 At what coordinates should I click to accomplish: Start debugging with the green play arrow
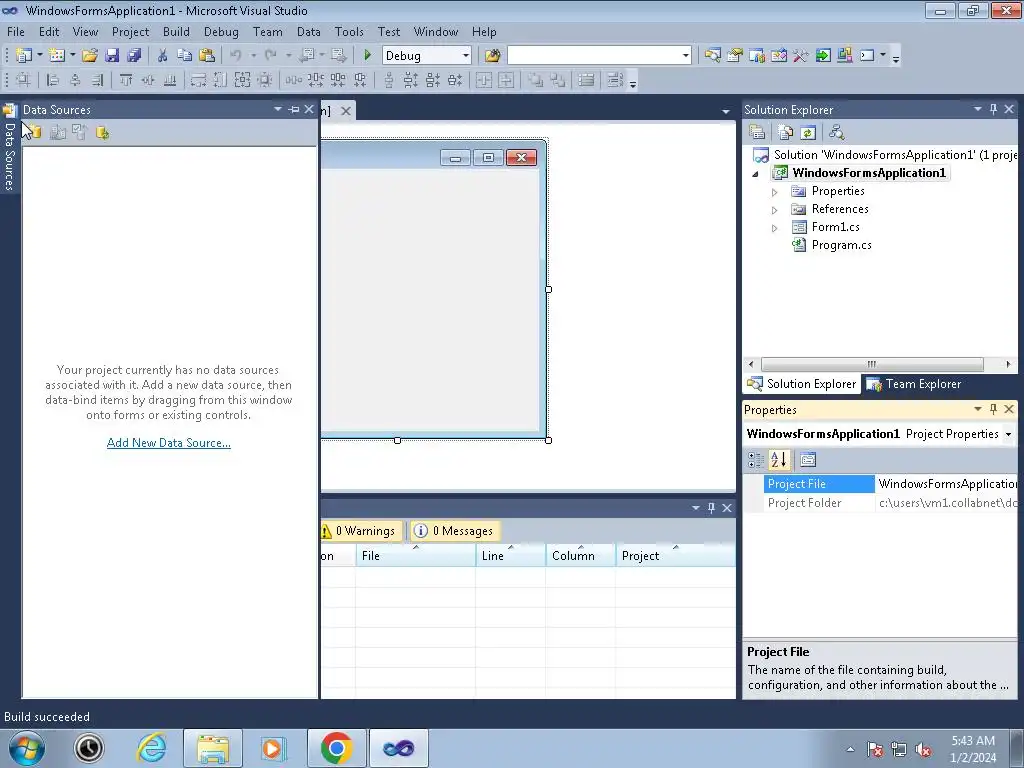tap(367, 56)
